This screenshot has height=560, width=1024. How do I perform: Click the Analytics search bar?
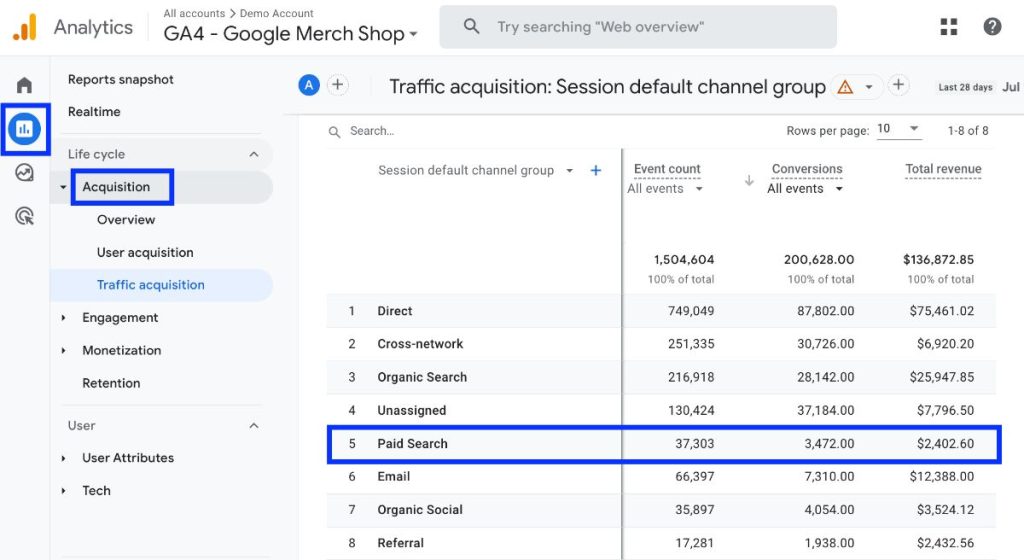click(638, 27)
